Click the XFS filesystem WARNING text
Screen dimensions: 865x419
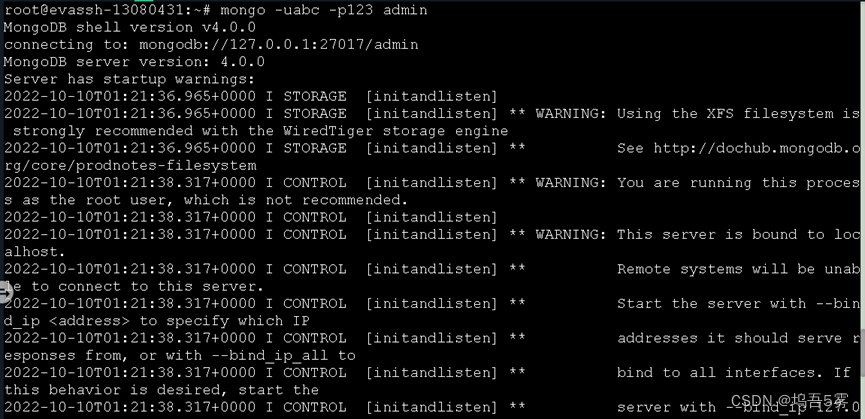pyautogui.click(x=697, y=114)
